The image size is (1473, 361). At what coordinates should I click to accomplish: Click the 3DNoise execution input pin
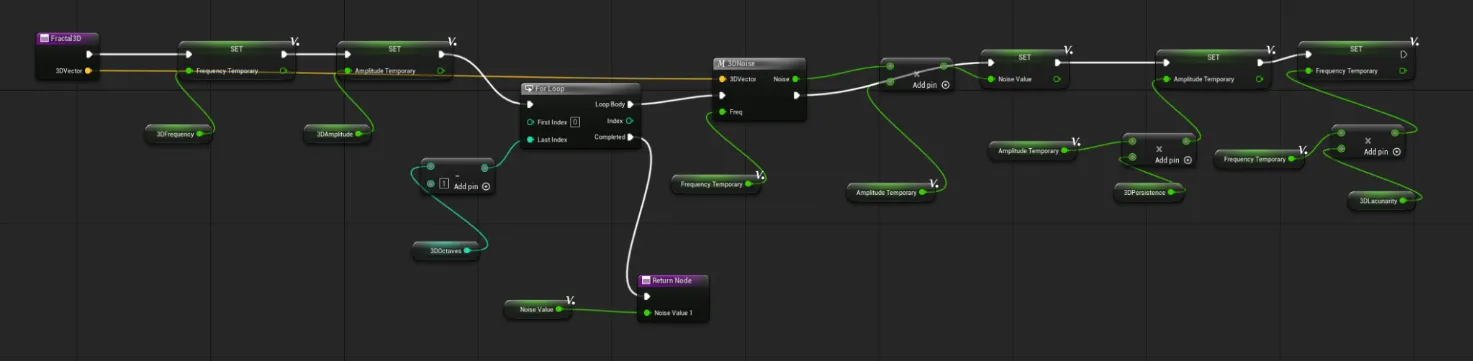[x=722, y=96]
